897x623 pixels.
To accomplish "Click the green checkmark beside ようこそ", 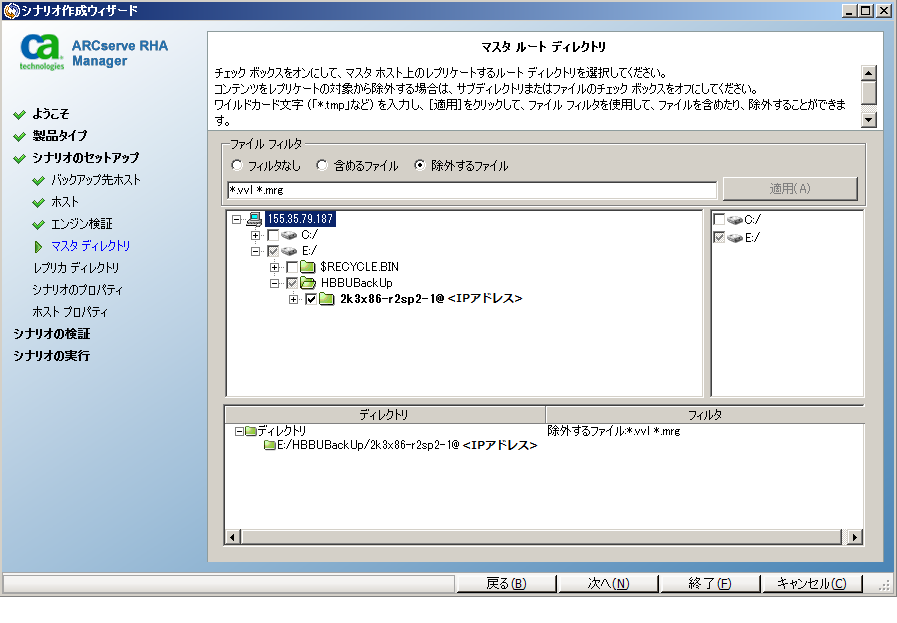I will click(x=19, y=114).
